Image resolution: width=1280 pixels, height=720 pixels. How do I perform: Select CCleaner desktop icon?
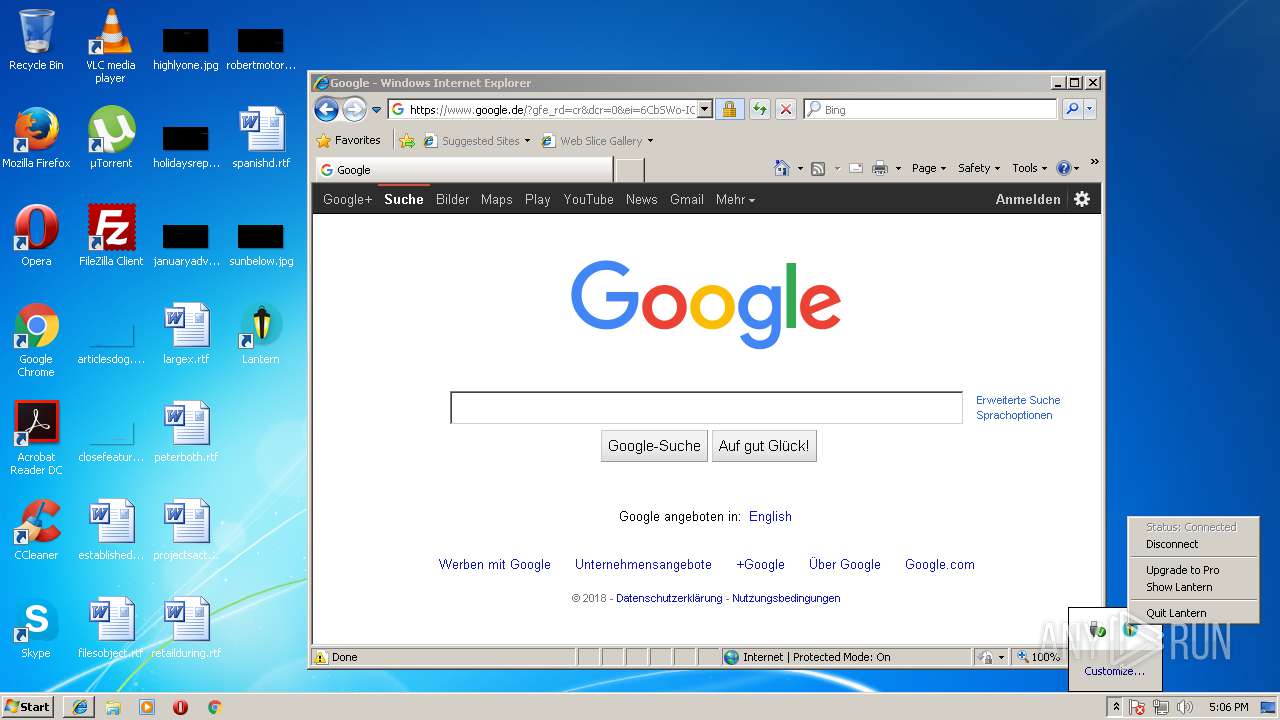(36, 531)
